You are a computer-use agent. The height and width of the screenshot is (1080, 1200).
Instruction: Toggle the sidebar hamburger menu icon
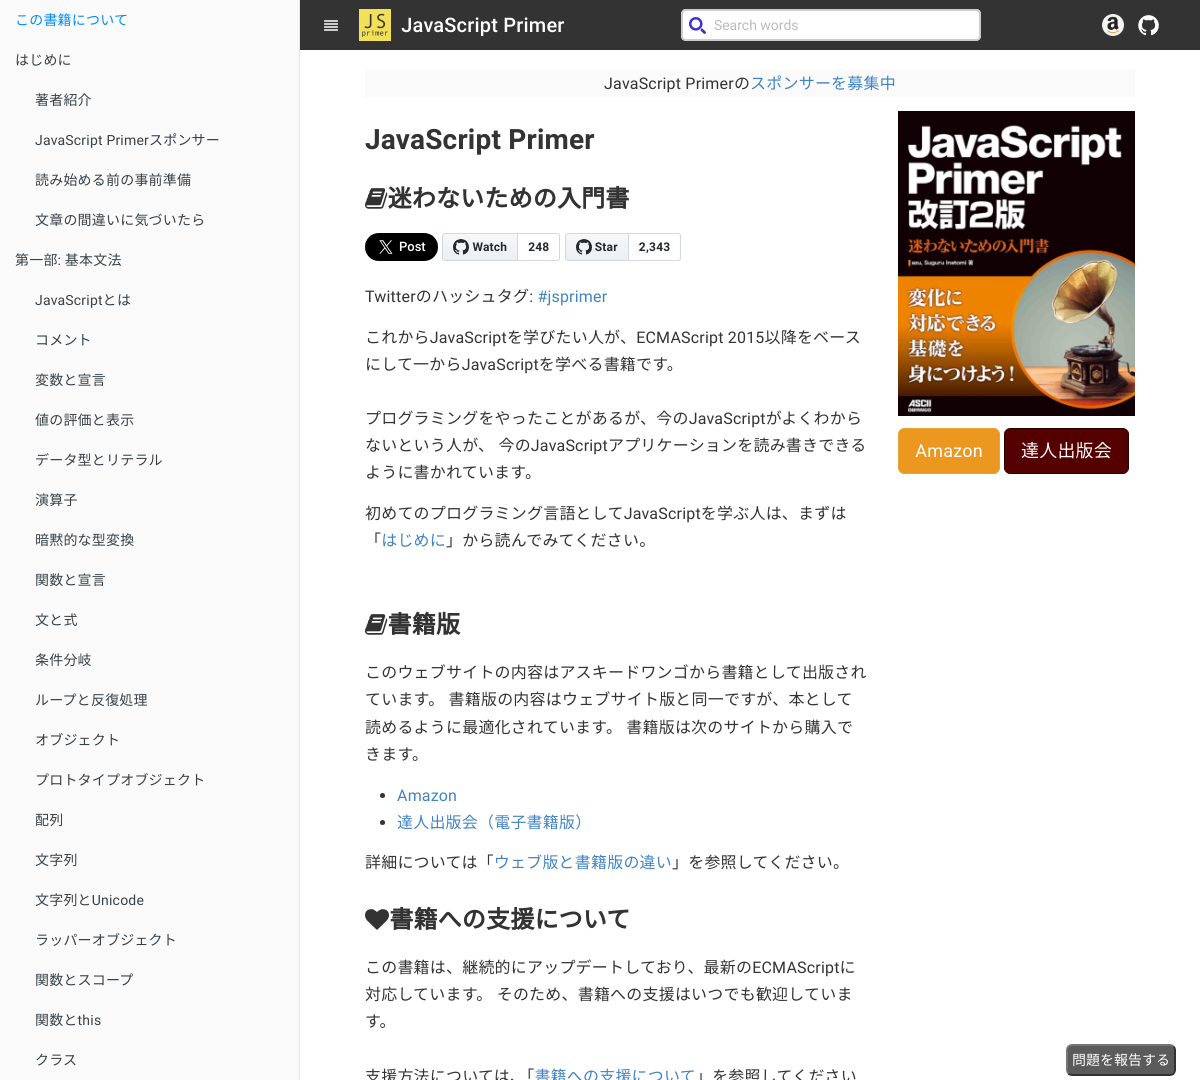pyautogui.click(x=331, y=26)
